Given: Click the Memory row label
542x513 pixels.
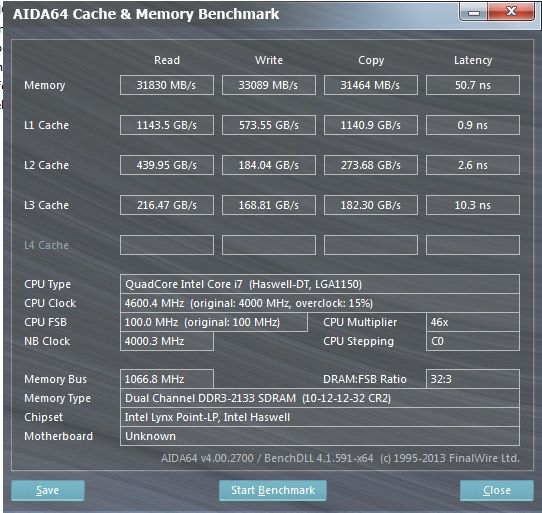Looking at the screenshot, I should click(x=45, y=85).
